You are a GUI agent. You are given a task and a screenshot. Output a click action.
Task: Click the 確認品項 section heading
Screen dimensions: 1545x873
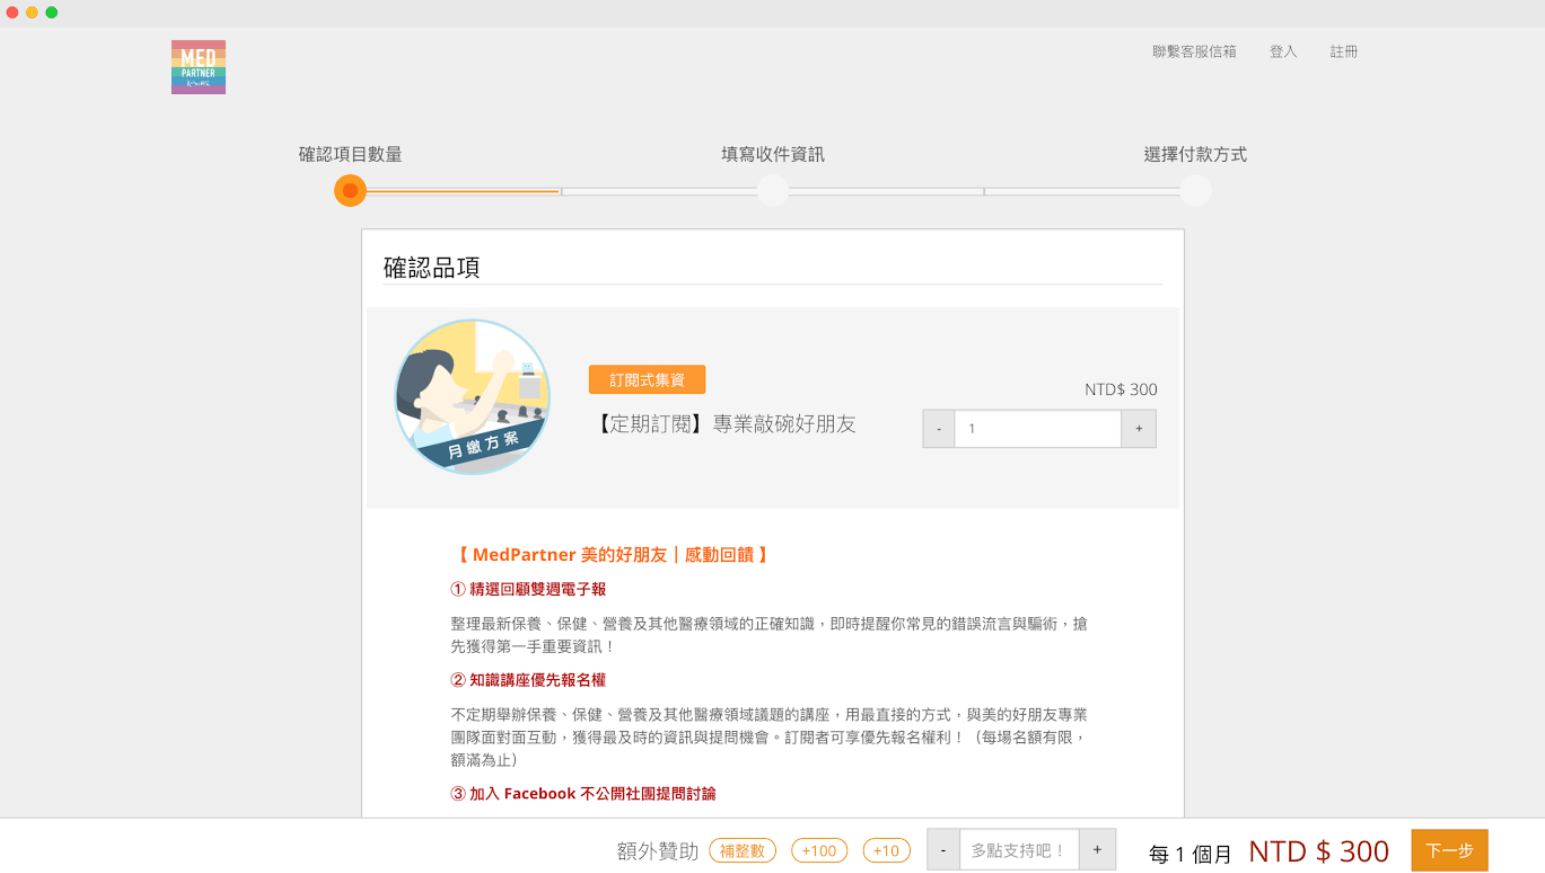point(432,267)
